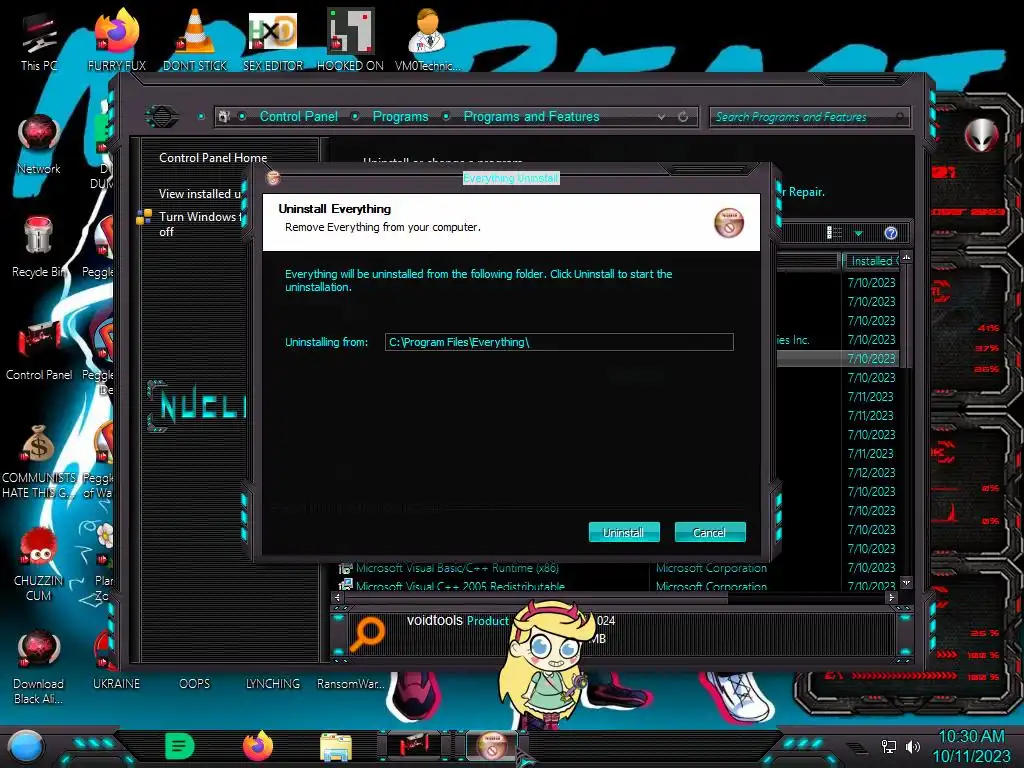Open the OOPS desktop shortcut

click(x=195, y=683)
